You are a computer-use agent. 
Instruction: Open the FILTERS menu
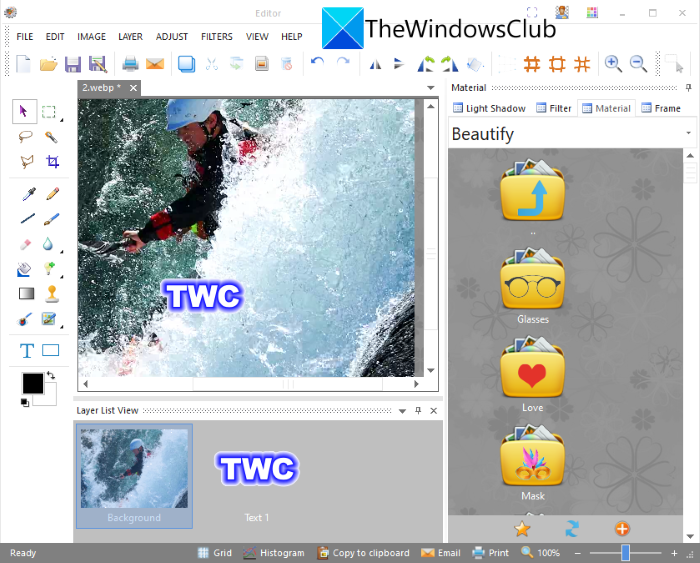217,37
